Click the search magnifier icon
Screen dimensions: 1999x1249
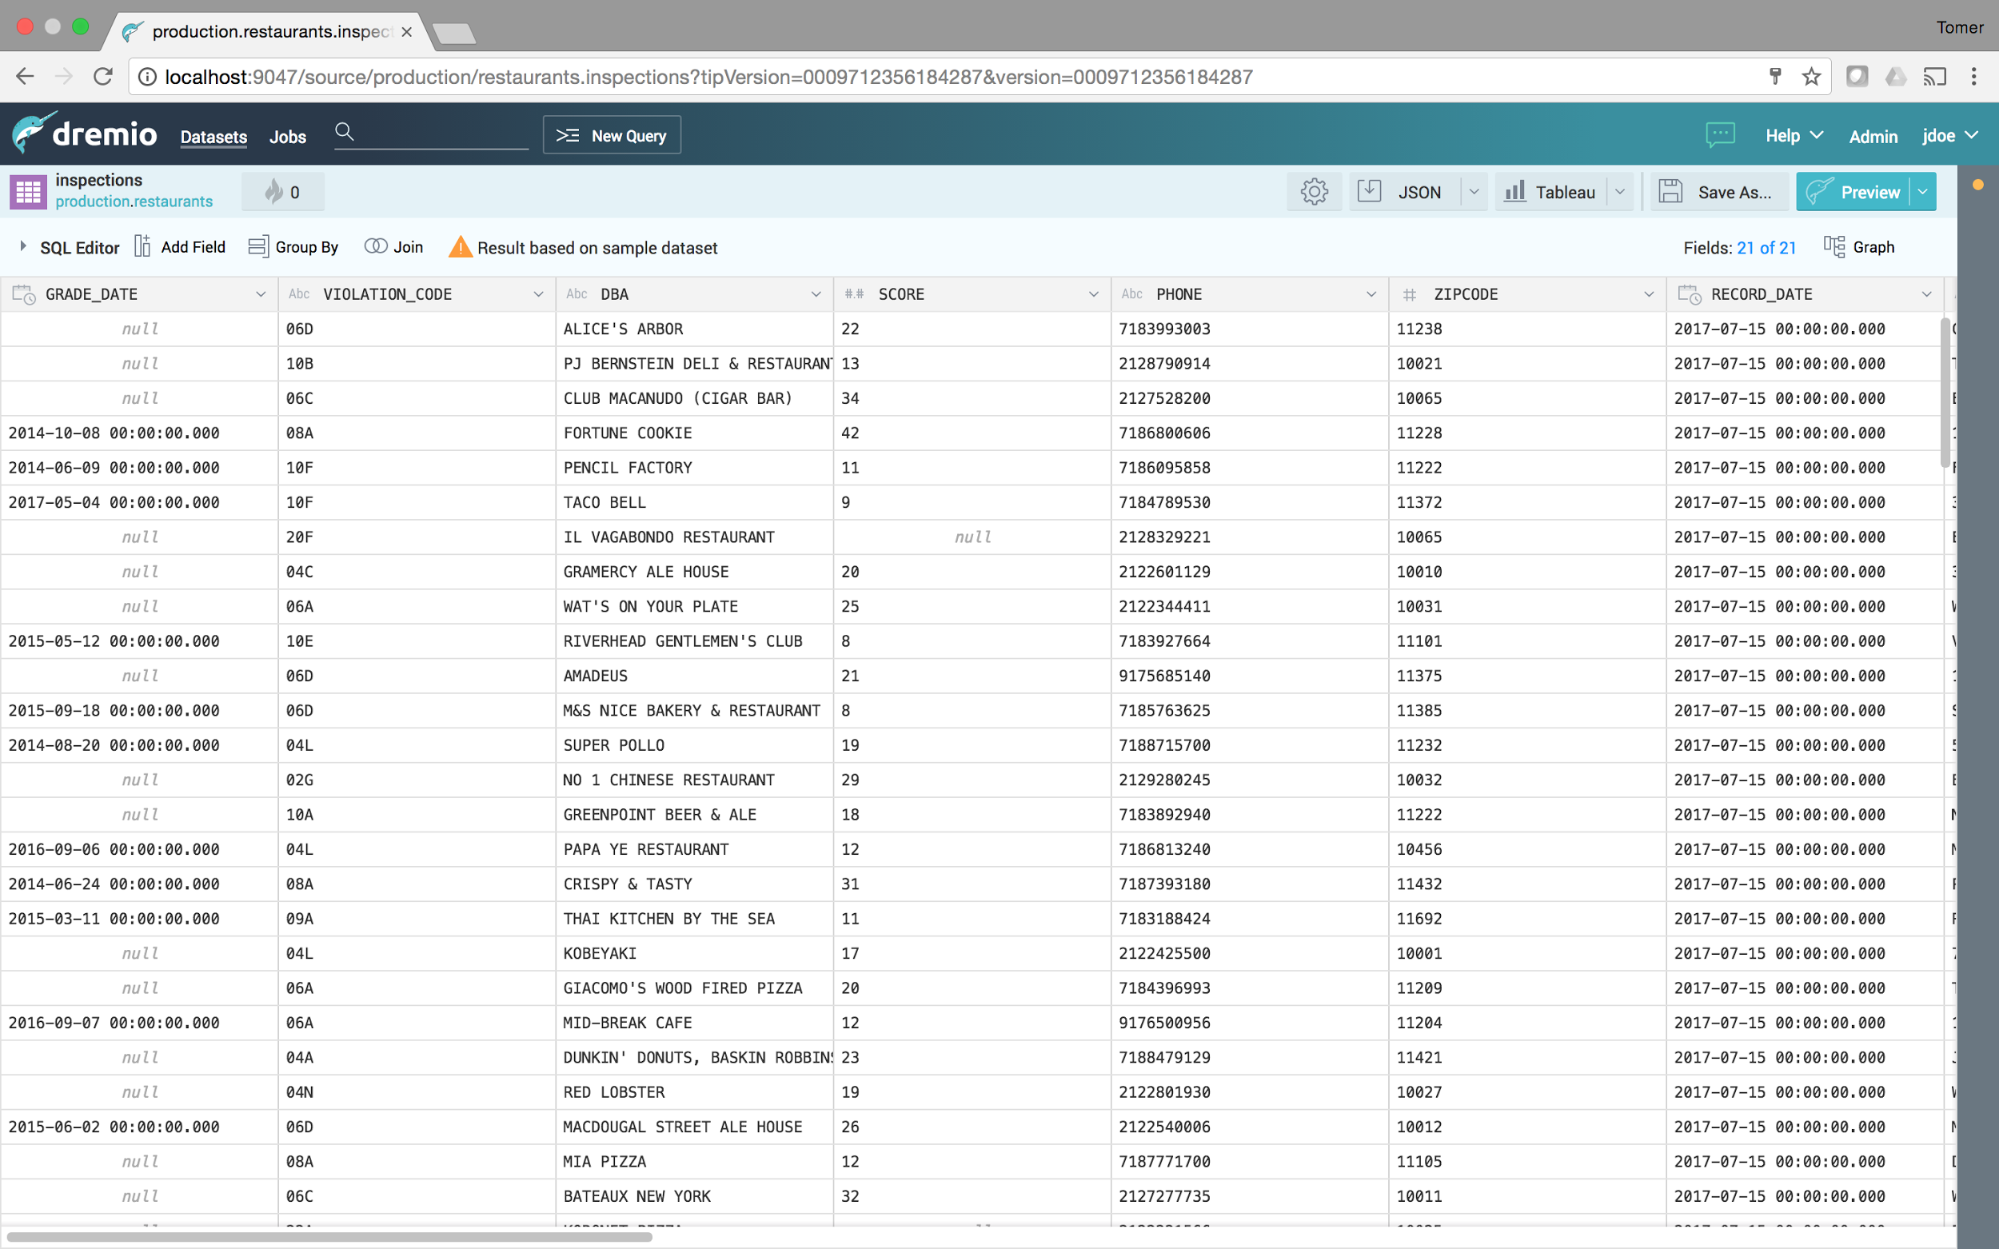point(344,132)
